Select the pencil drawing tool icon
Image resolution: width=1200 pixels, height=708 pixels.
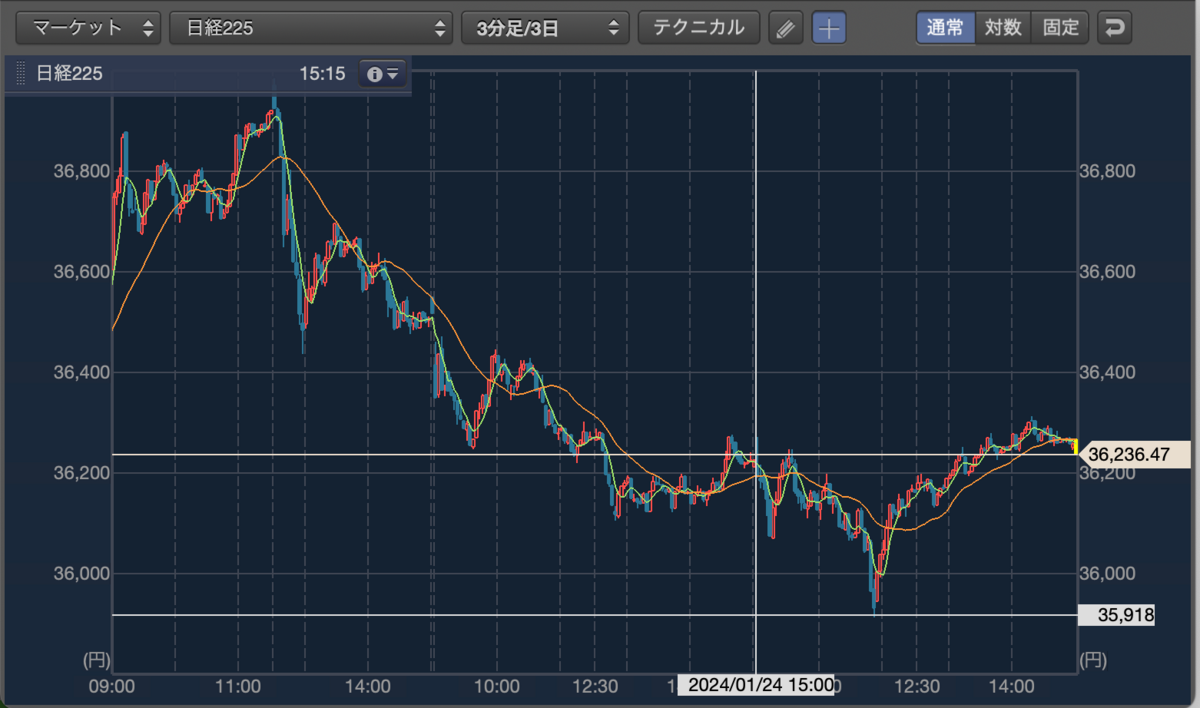786,28
